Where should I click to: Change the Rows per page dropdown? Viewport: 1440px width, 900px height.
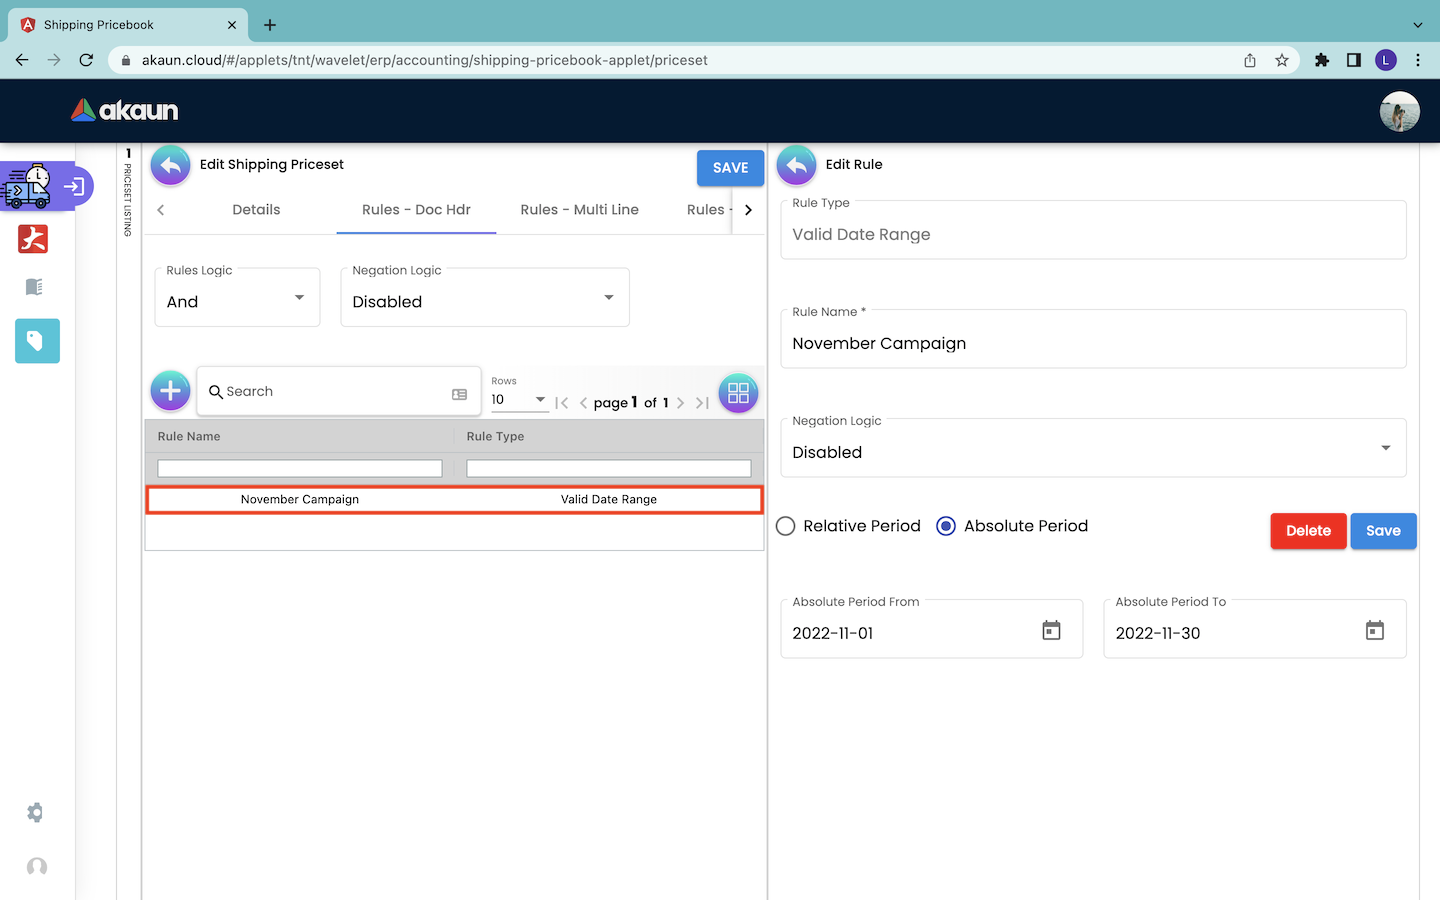point(518,400)
